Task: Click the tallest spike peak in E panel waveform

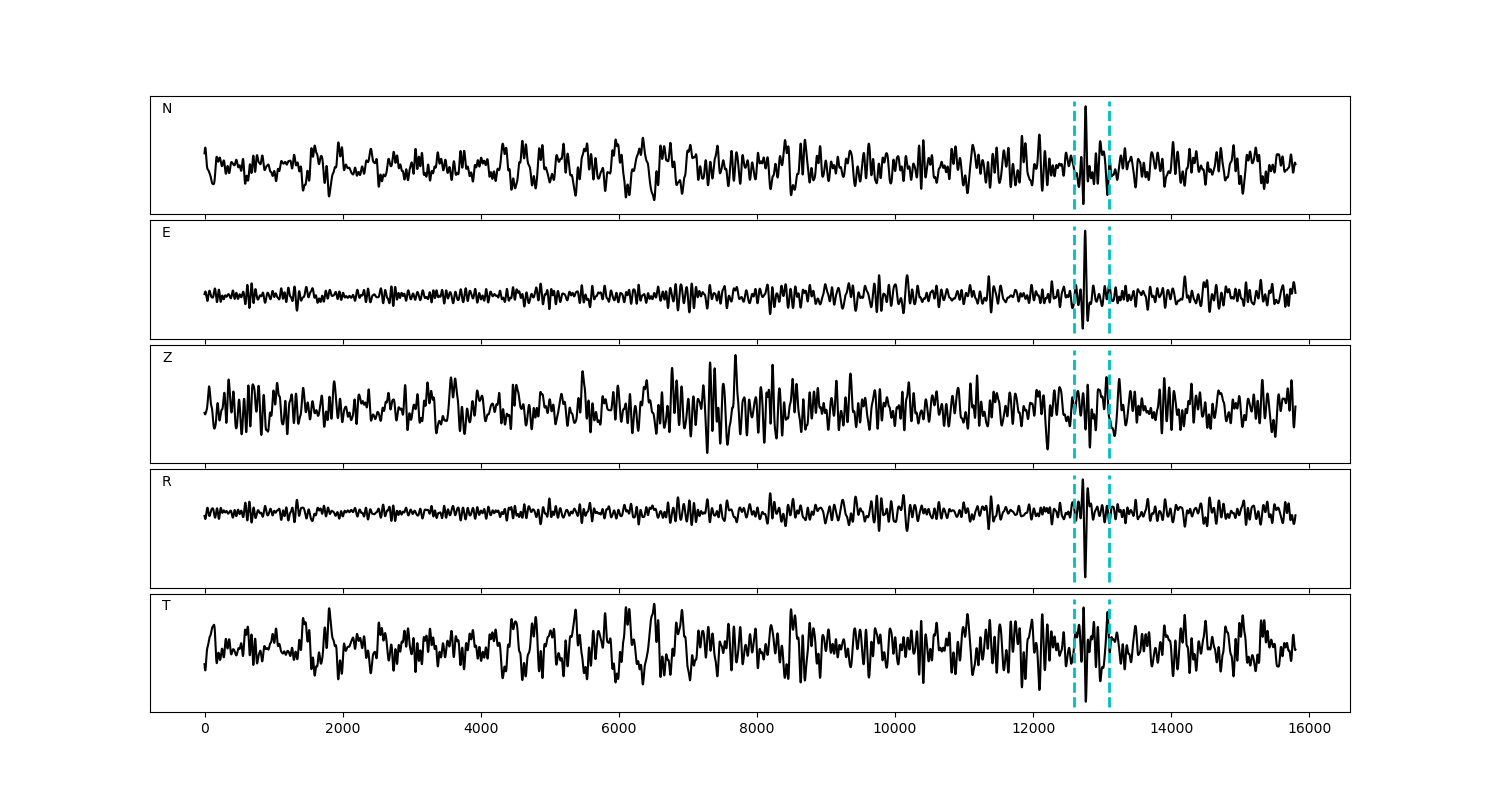Action: [1085, 233]
